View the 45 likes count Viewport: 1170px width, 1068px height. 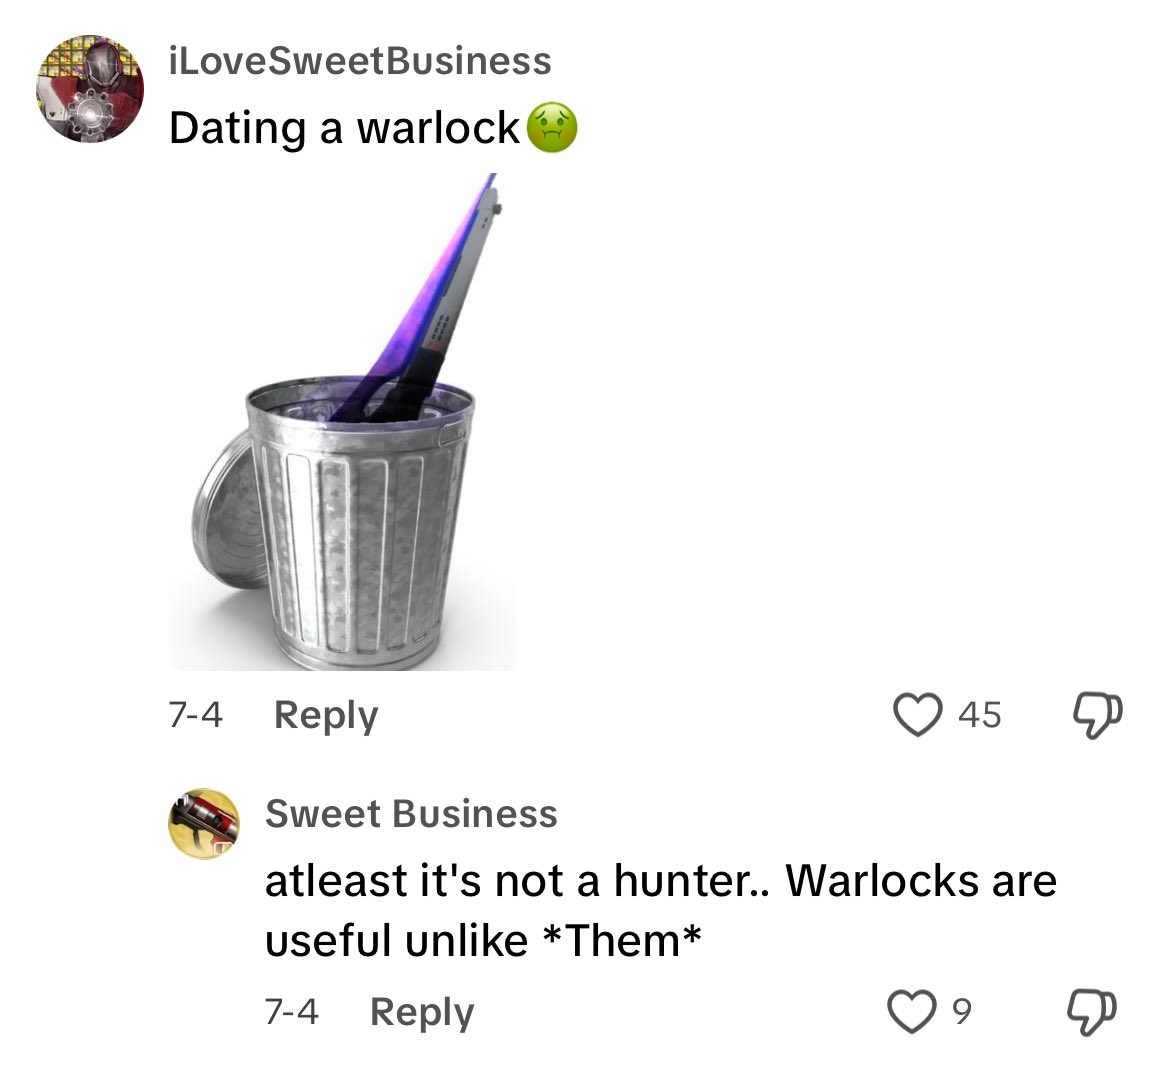(980, 715)
